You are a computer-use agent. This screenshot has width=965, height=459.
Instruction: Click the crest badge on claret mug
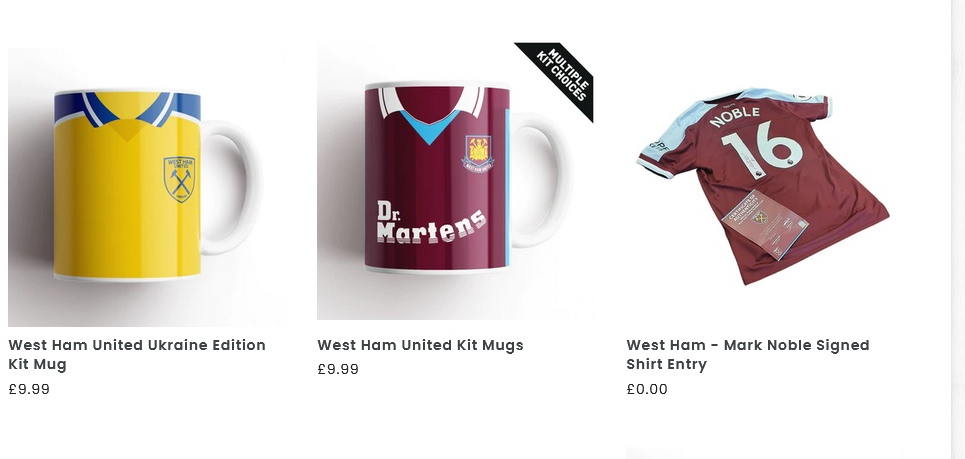(x=478, y=153)
